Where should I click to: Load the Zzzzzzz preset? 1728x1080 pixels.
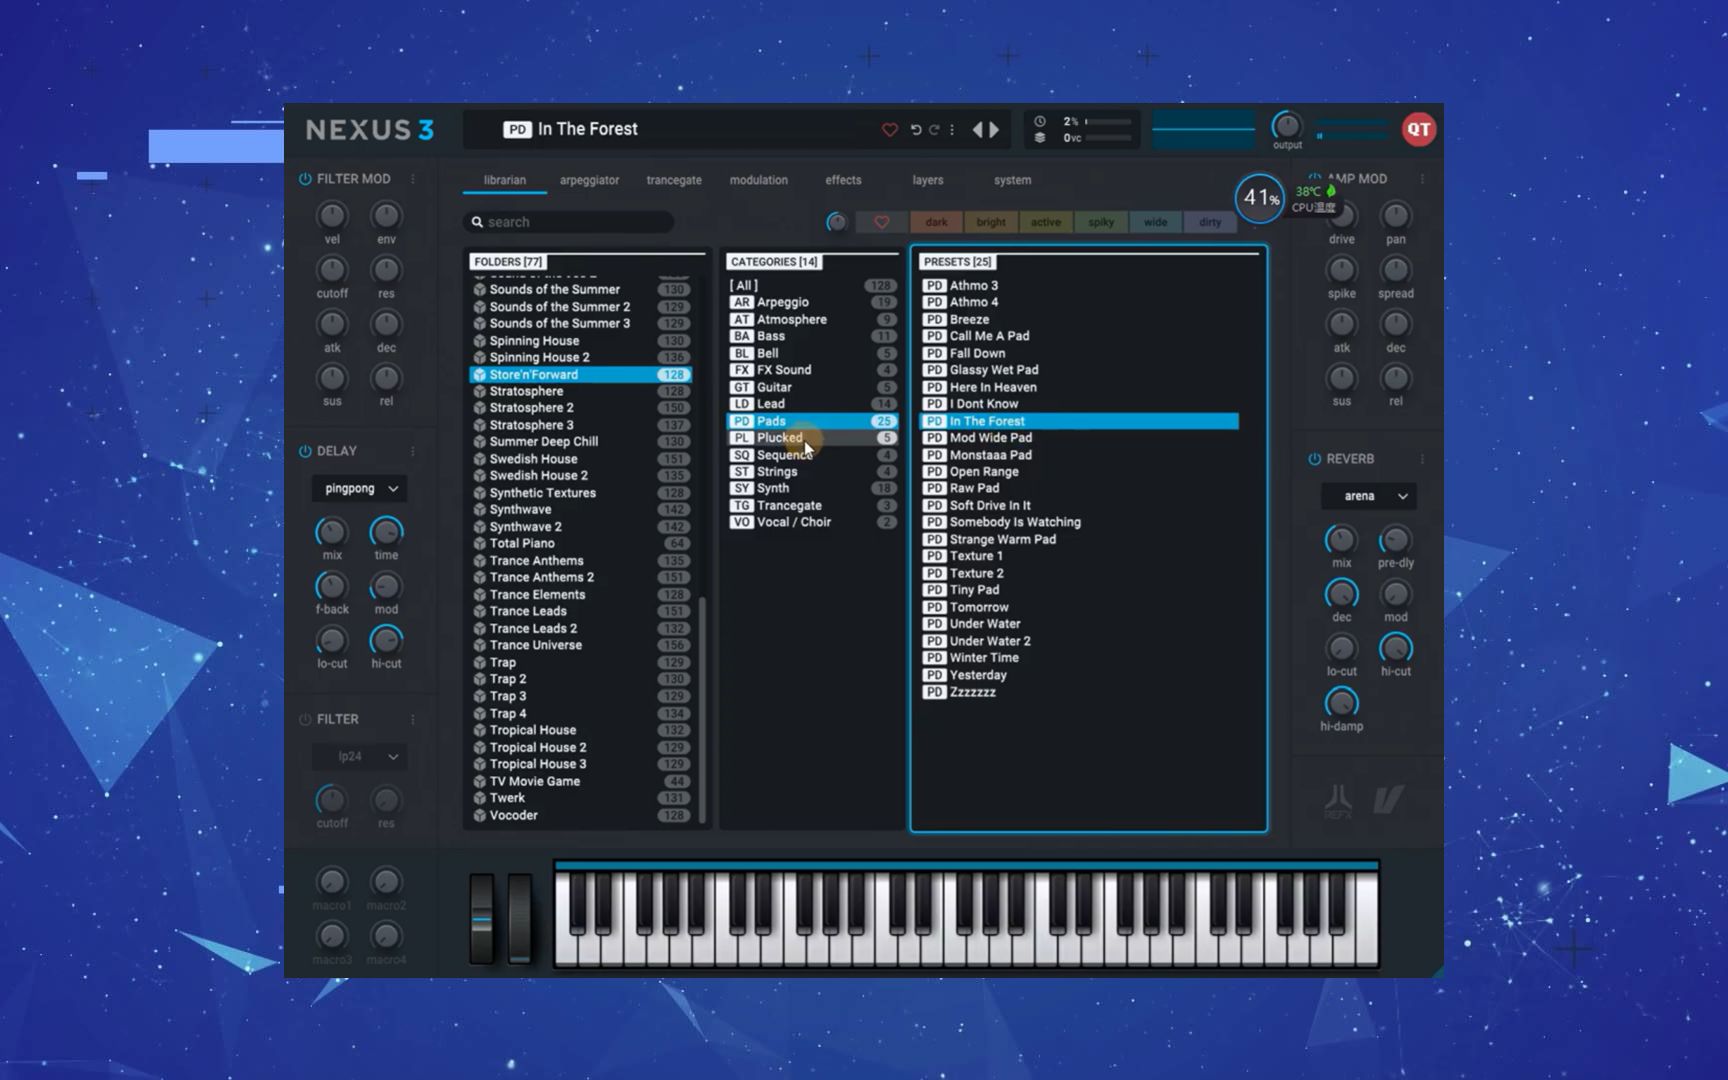[1079, 692]
